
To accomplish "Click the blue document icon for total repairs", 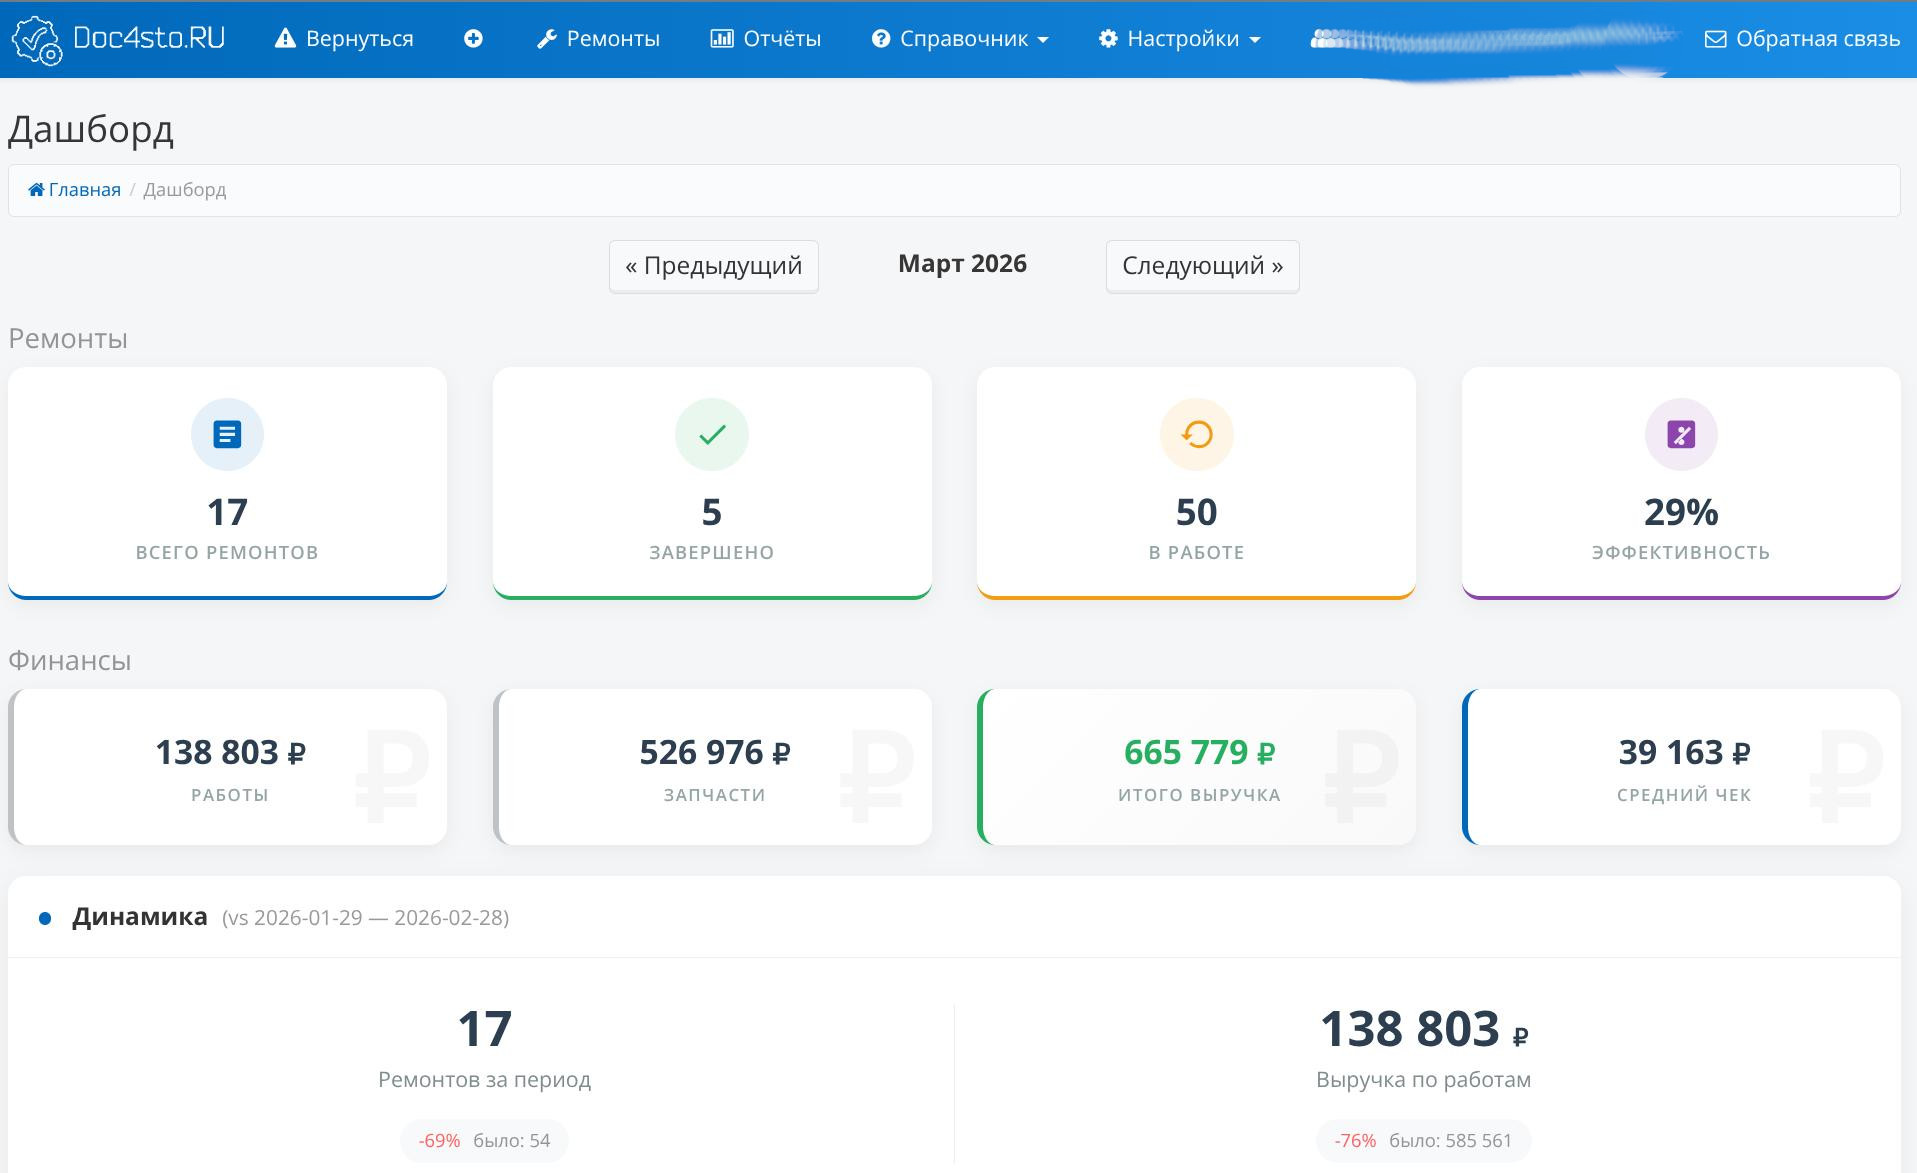I will (x=227, y=435).
